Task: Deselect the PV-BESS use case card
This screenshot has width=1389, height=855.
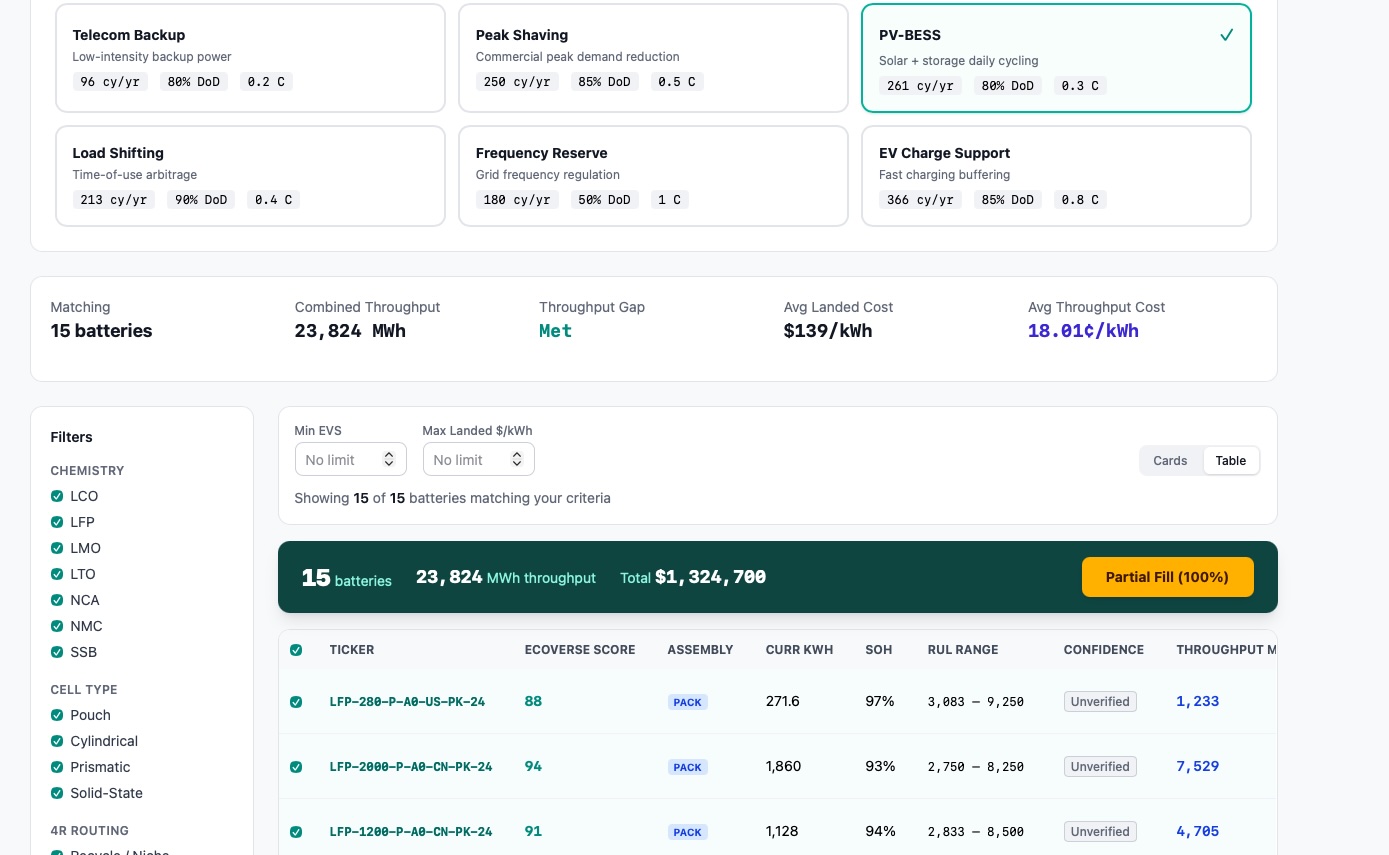Action: coord(1056,57)
